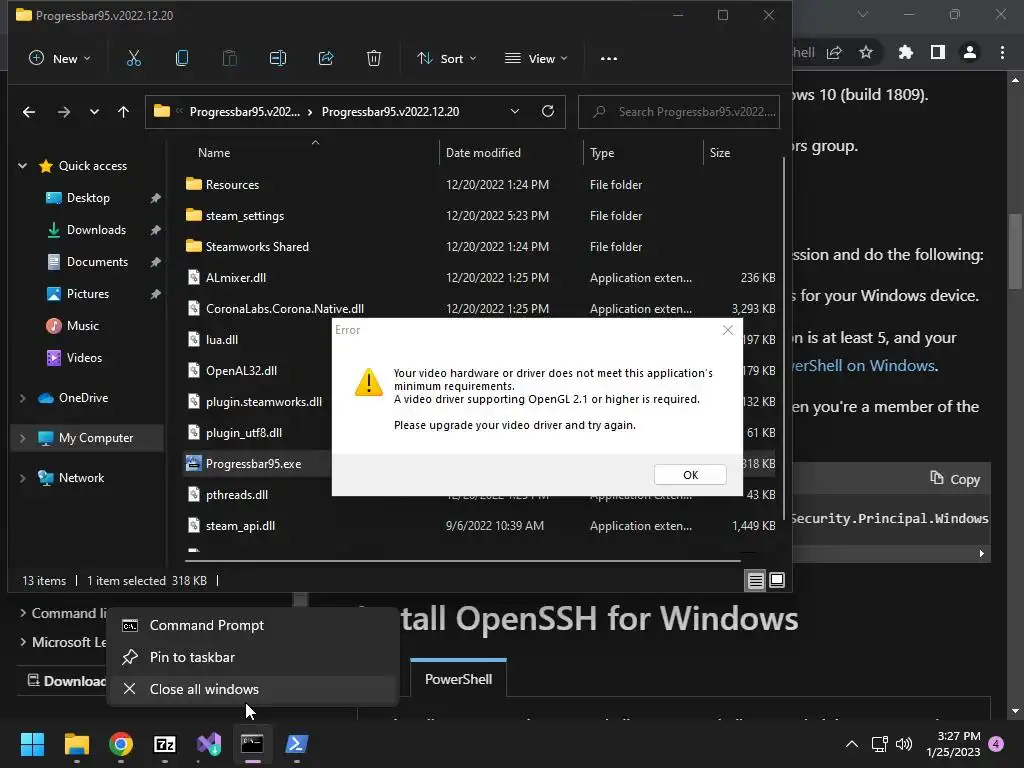Image resolution: width=1024 pixels, height=768 pixels.
Task: Click the Command Prompt taskbar icon
Action: point(252,744)
